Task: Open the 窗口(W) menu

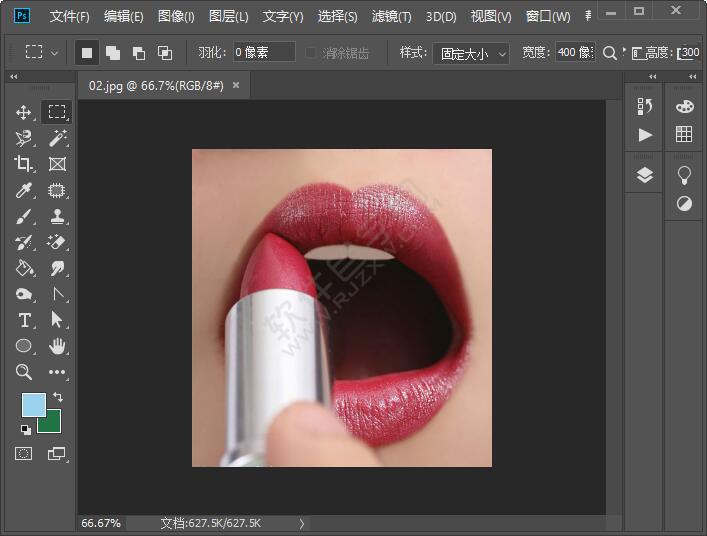Action: tap(548, 17)
